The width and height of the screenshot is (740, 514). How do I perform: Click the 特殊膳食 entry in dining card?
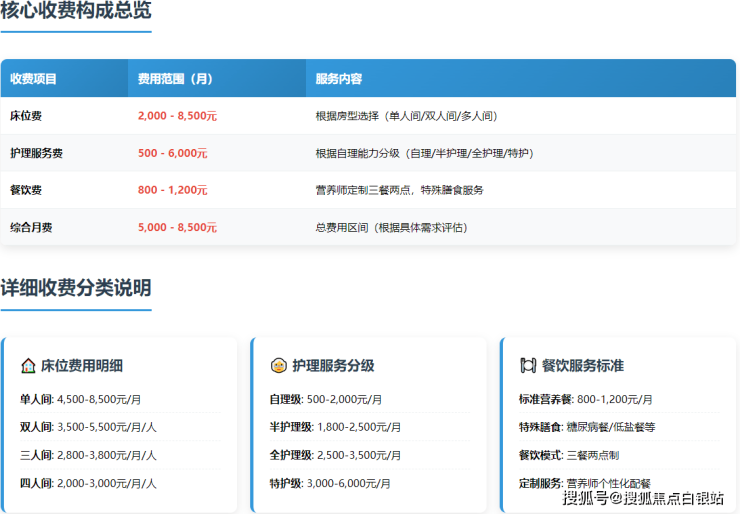[x=587, y=427]
